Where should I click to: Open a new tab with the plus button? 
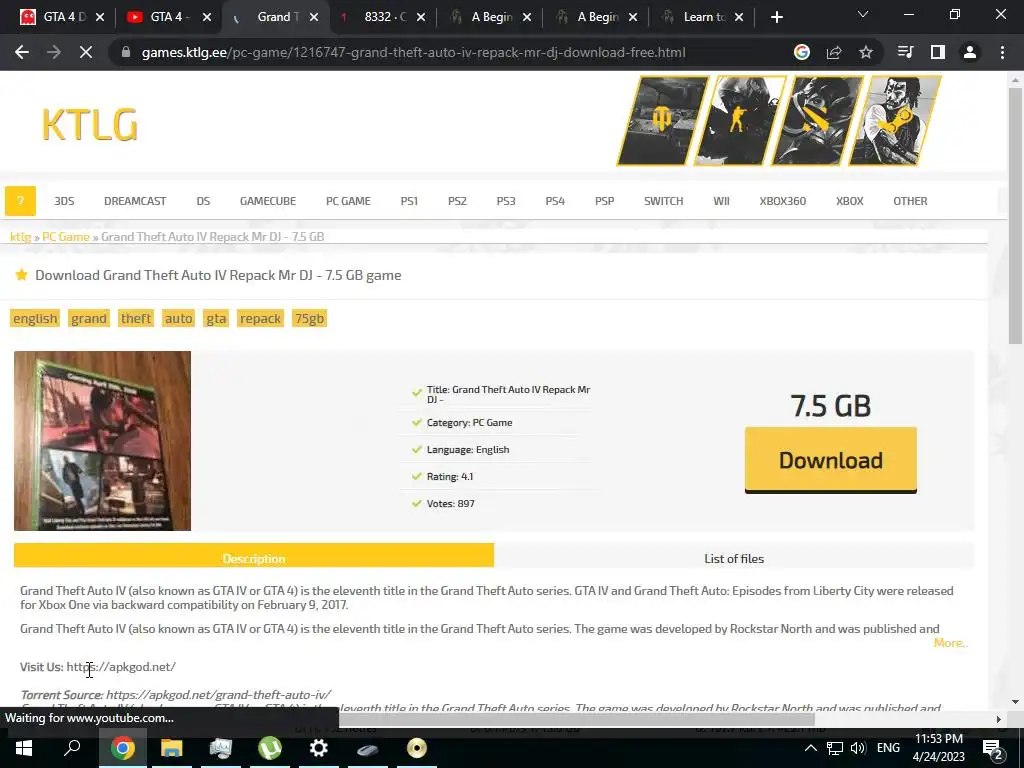click(x=776, y=17)
